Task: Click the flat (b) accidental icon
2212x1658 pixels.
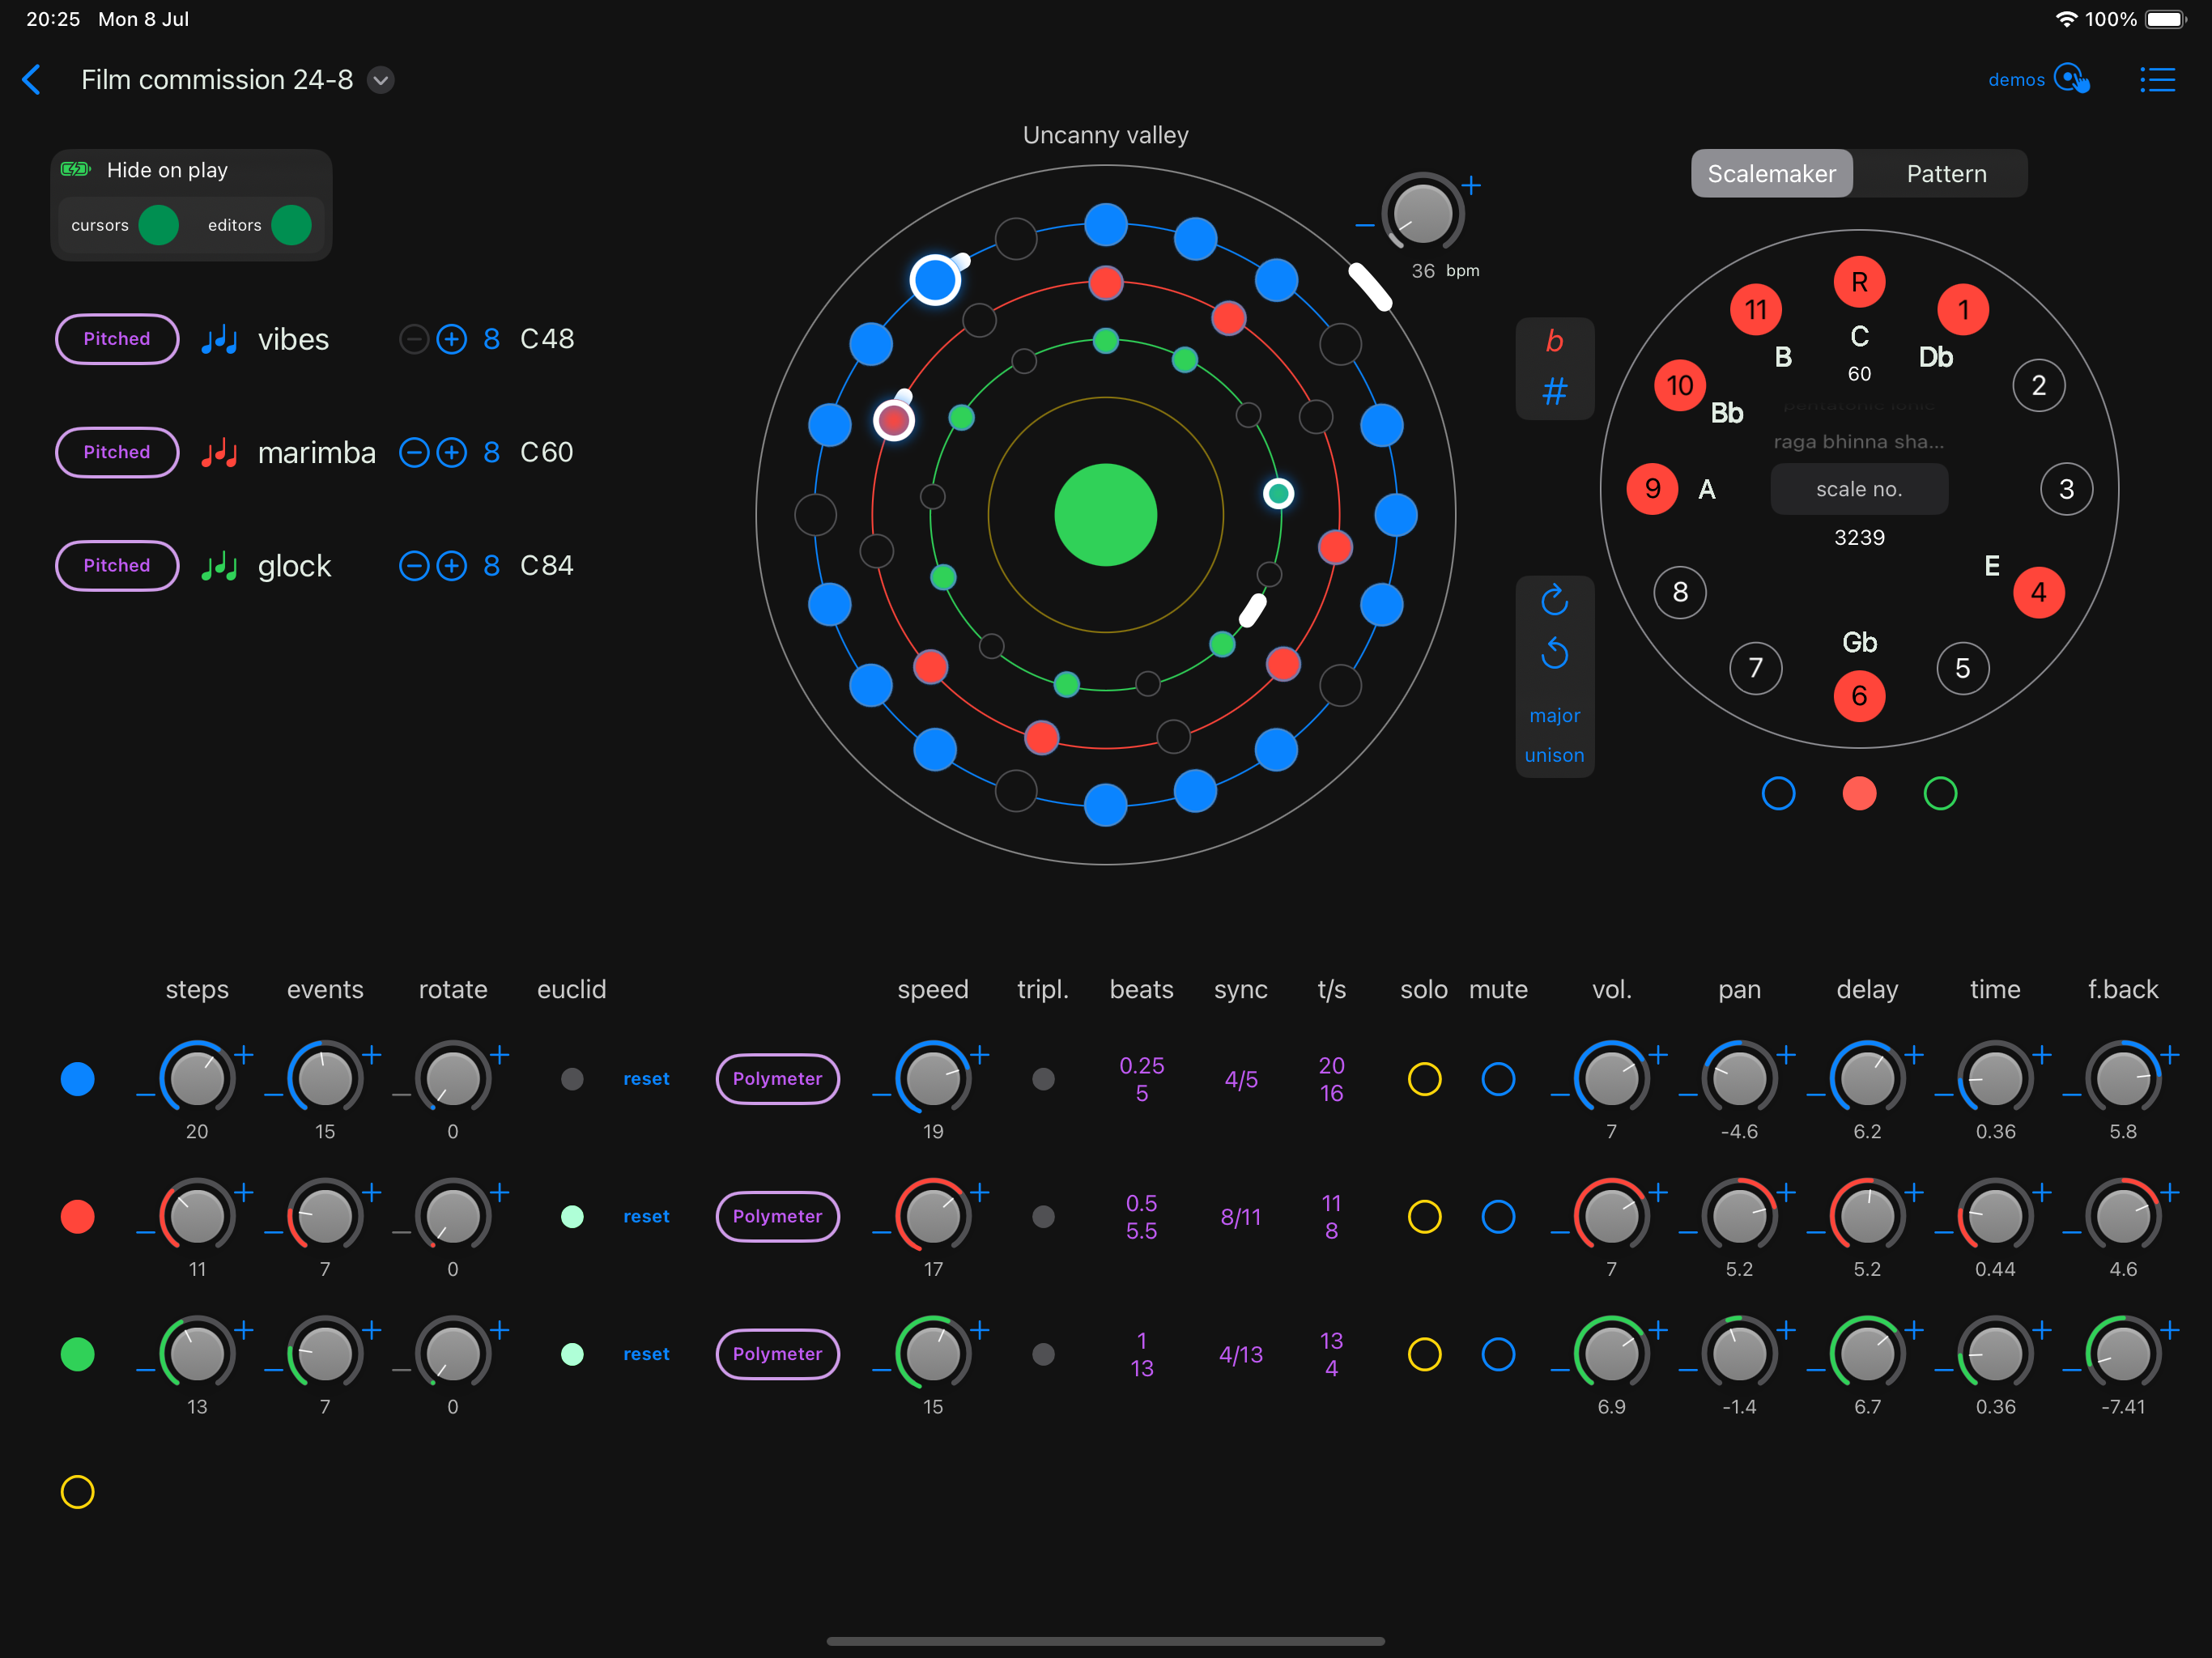Action: pyautogui.click(x=1554, y=342)
